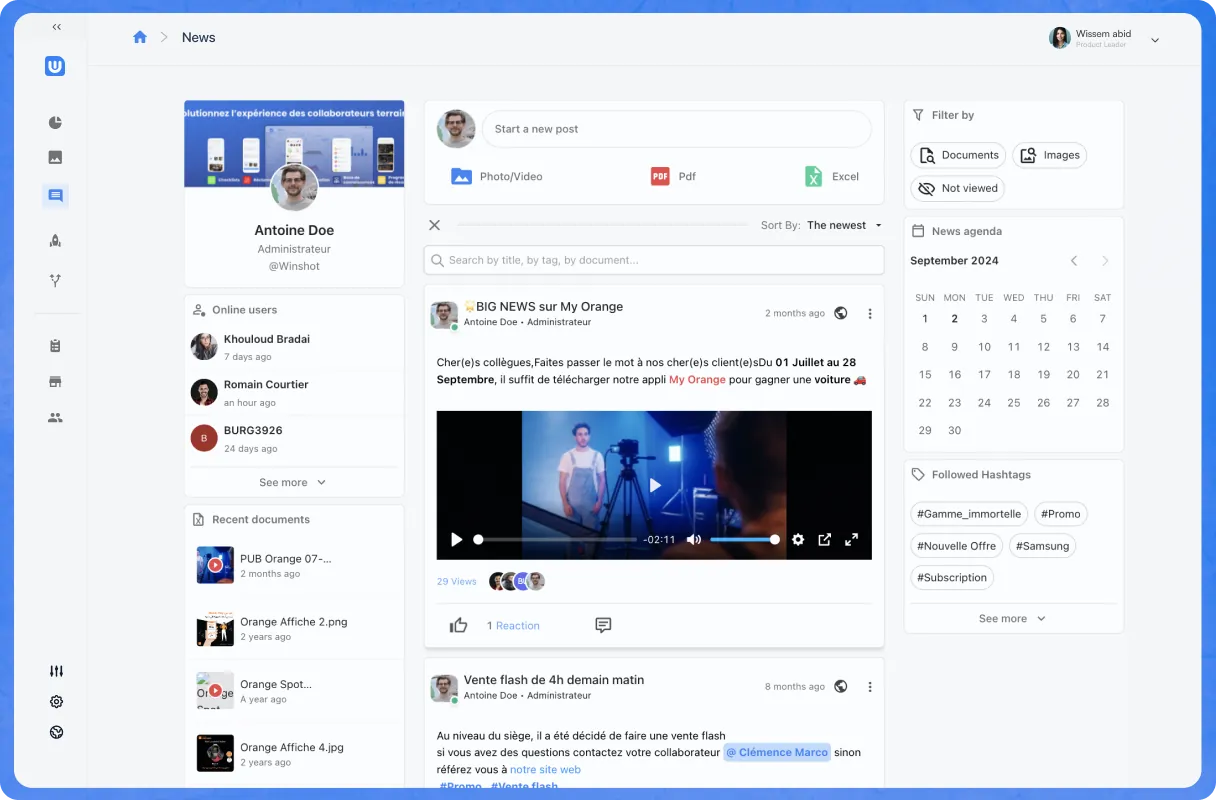Toggle the Images filter chip
This screenshot has height=800, width=1216.
1049,155
